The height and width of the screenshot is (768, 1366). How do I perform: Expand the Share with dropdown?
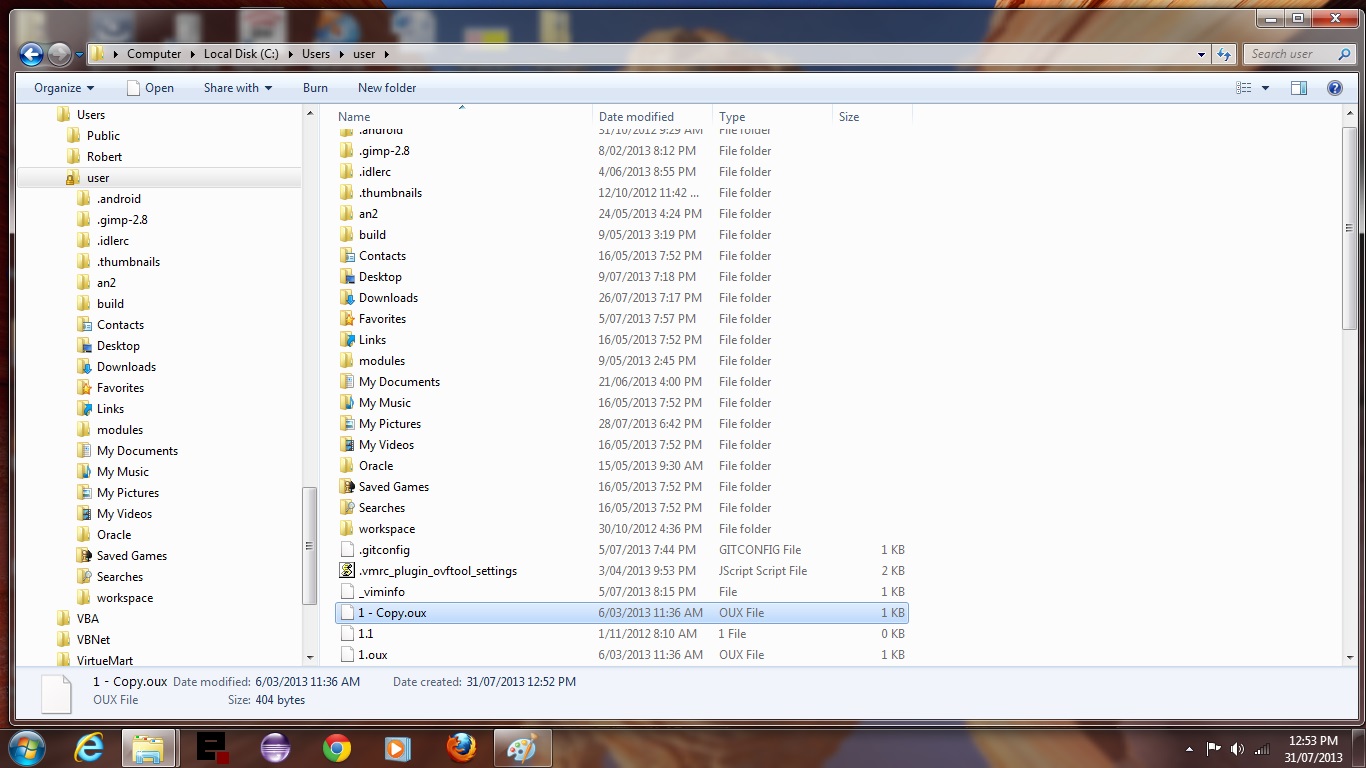(238, 88)
